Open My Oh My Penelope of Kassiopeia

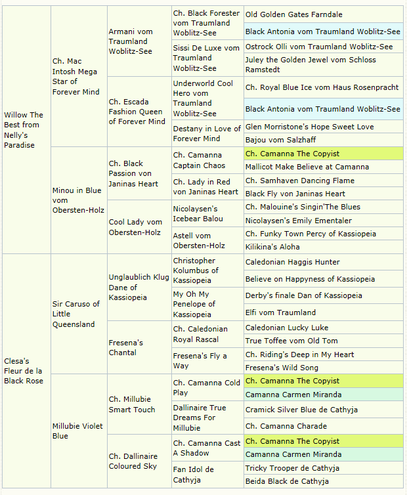(x=194, y=304)
